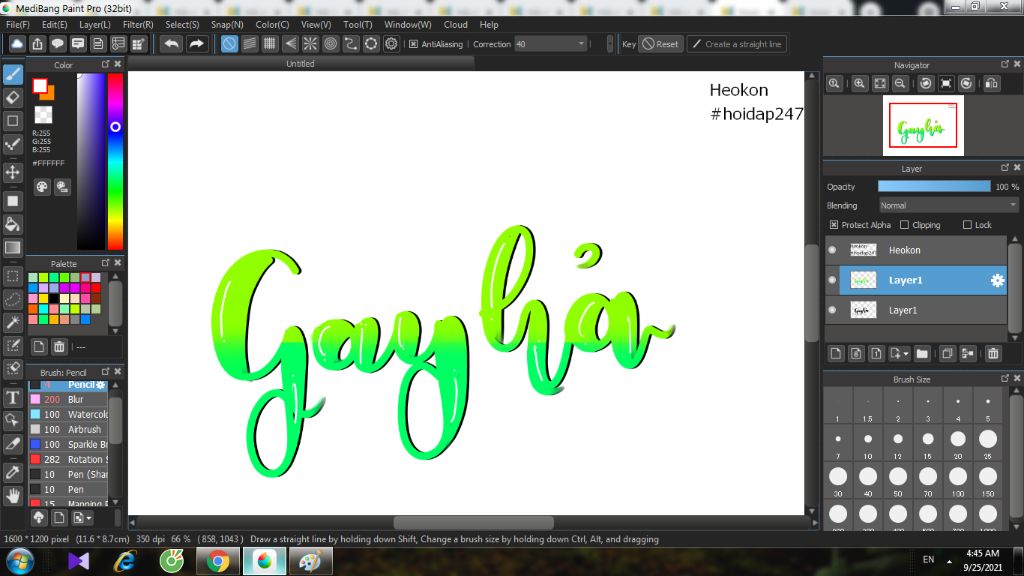Open add-brush dropdown below brush list
Image resolution: width=1024 pixels, height=576 pixels.
[x=89, y=518]
